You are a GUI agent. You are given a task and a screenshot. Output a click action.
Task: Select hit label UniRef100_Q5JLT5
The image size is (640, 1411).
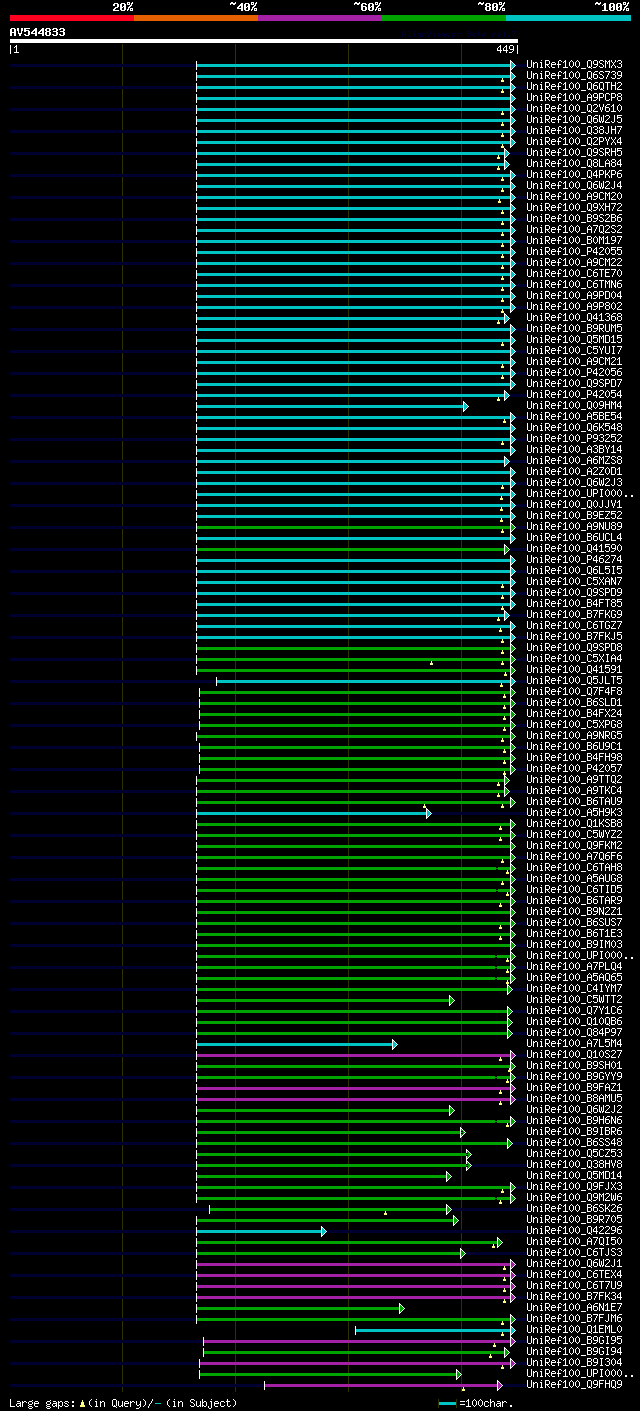point(573,680)
